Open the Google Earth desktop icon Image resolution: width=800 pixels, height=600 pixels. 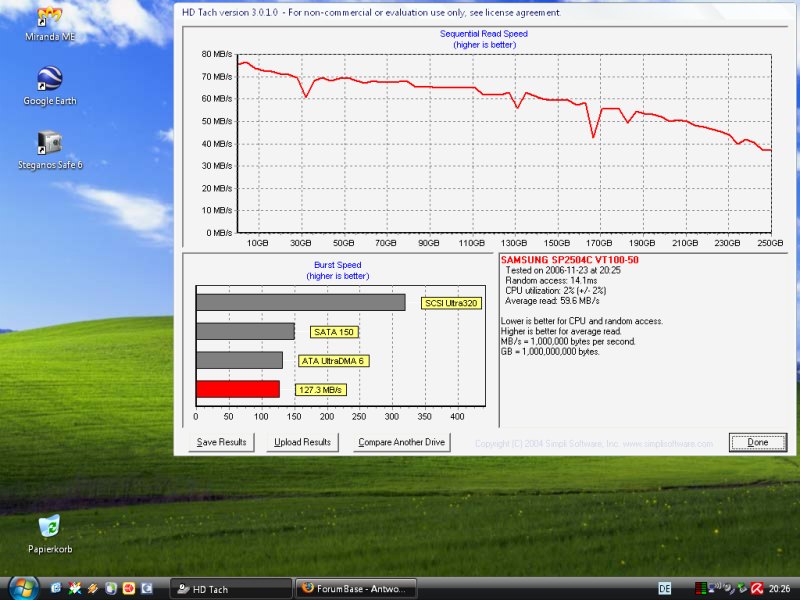click(x=49, y=86)
